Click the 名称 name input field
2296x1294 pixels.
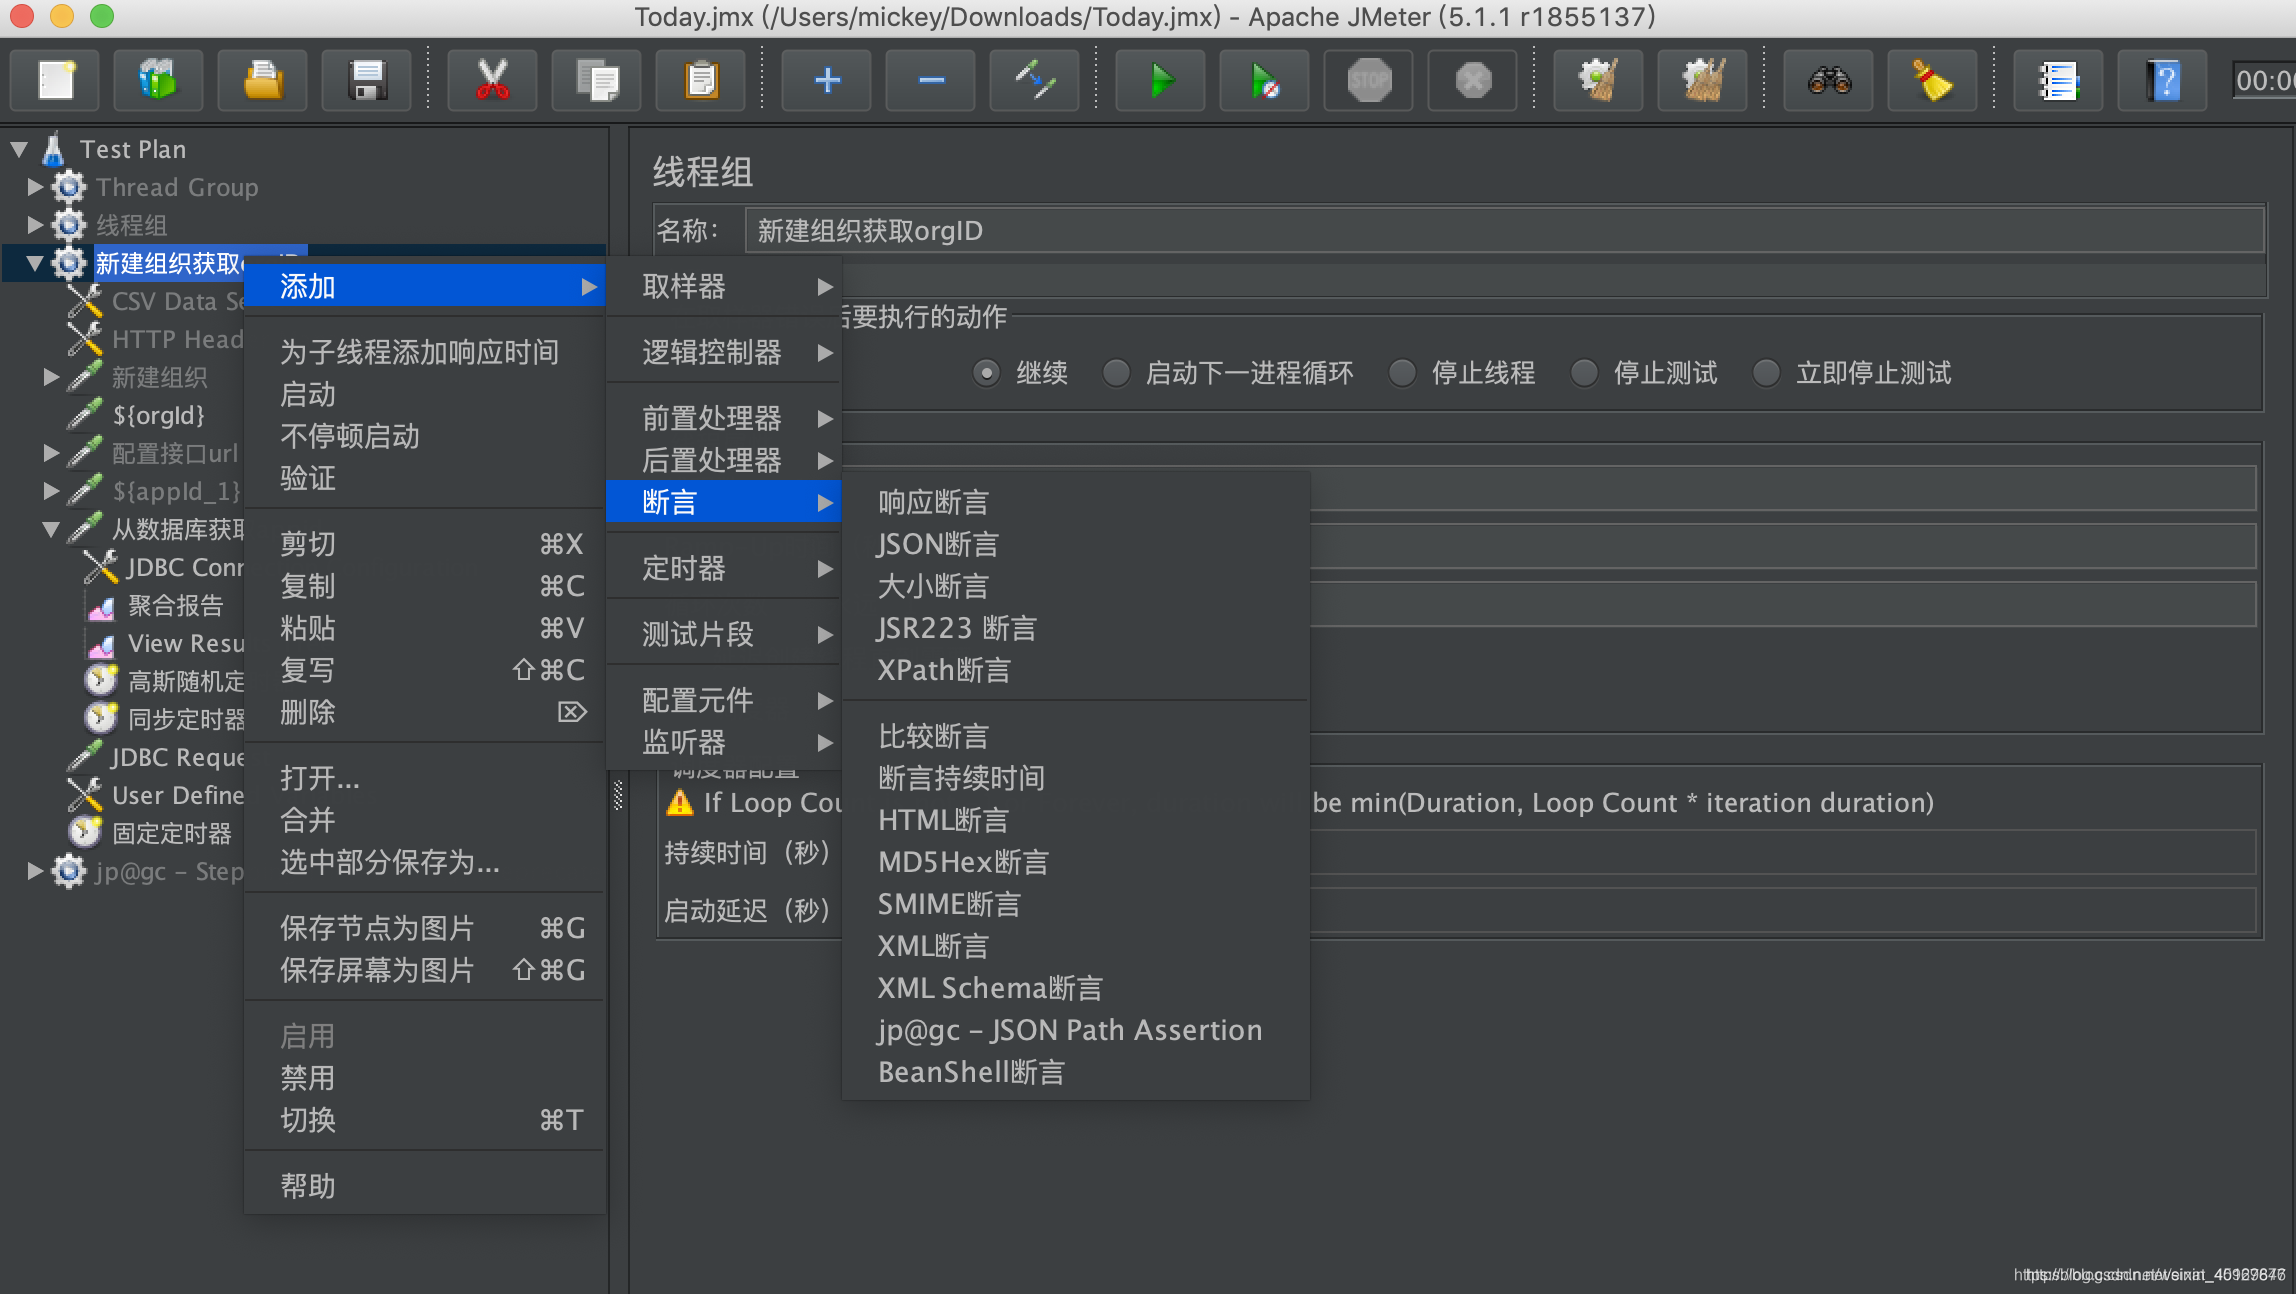(1505, 231)
